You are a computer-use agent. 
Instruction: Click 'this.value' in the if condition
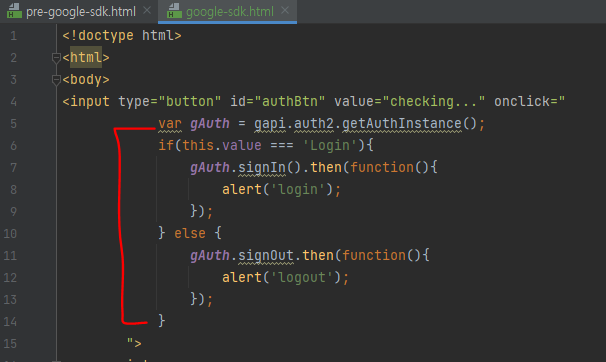(x=222, y=146)
